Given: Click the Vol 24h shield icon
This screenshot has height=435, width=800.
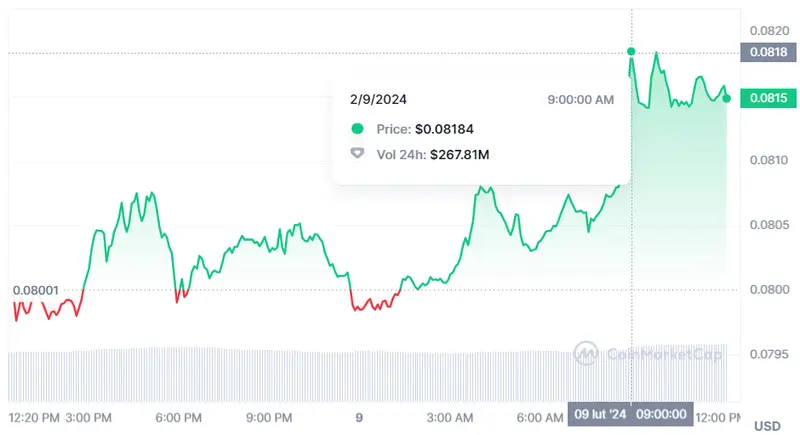Looking at the screenshot, I should point(357,155).
